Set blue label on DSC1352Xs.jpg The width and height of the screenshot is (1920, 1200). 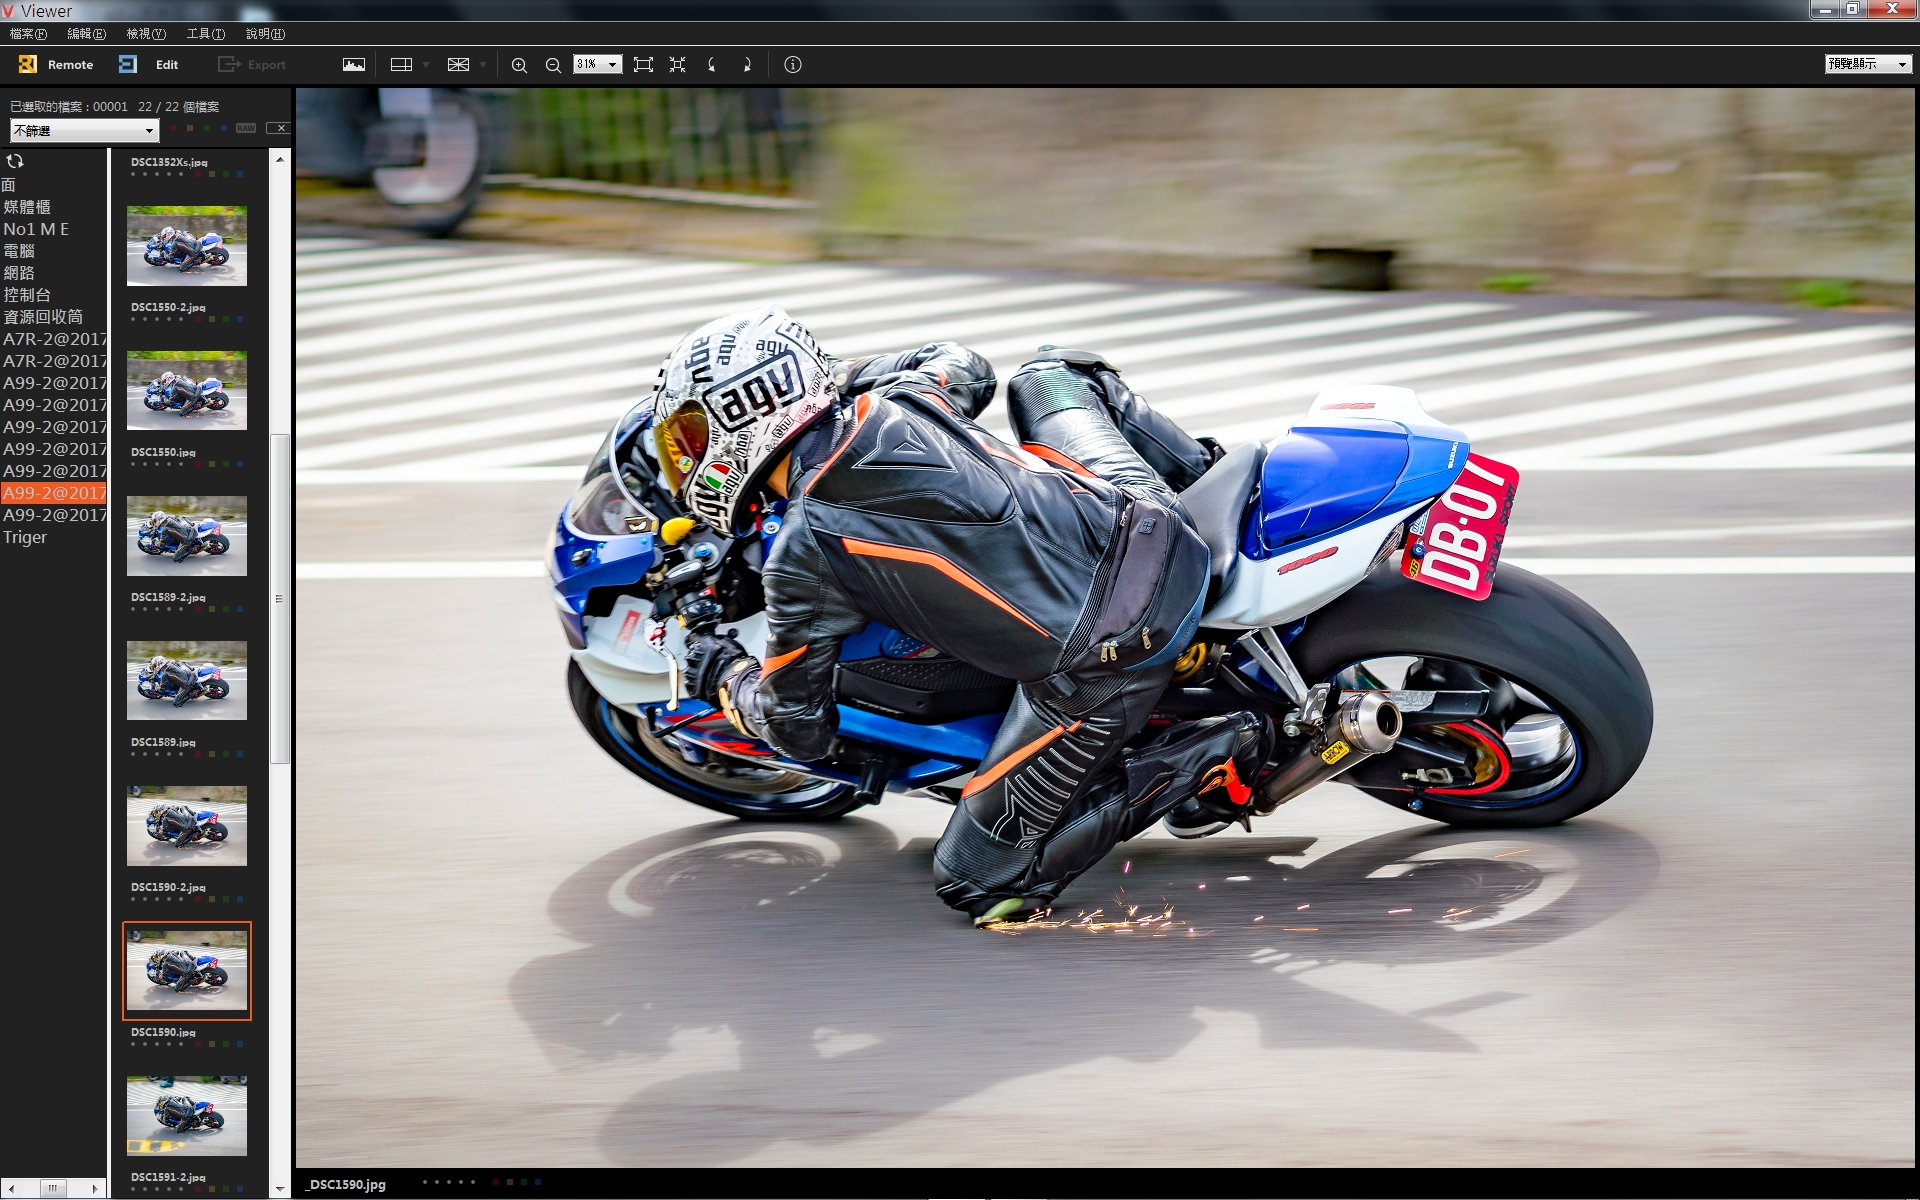click(x=240, y=174)
